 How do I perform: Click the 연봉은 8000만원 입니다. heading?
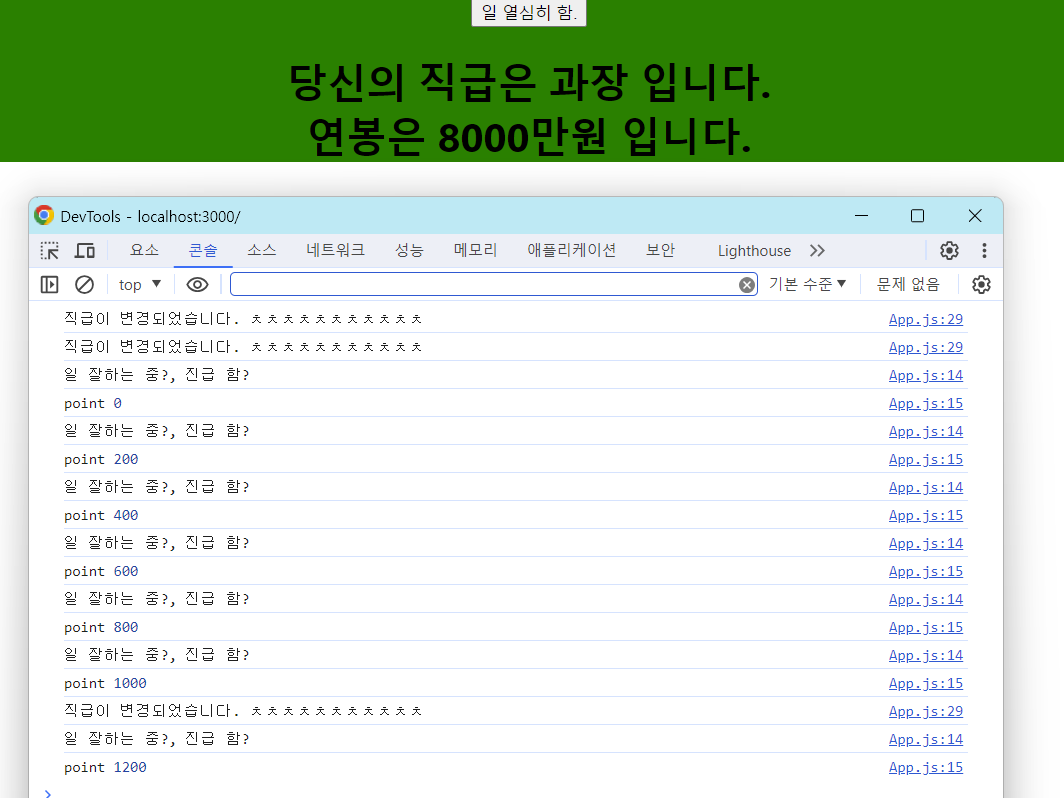click(530, 136)
